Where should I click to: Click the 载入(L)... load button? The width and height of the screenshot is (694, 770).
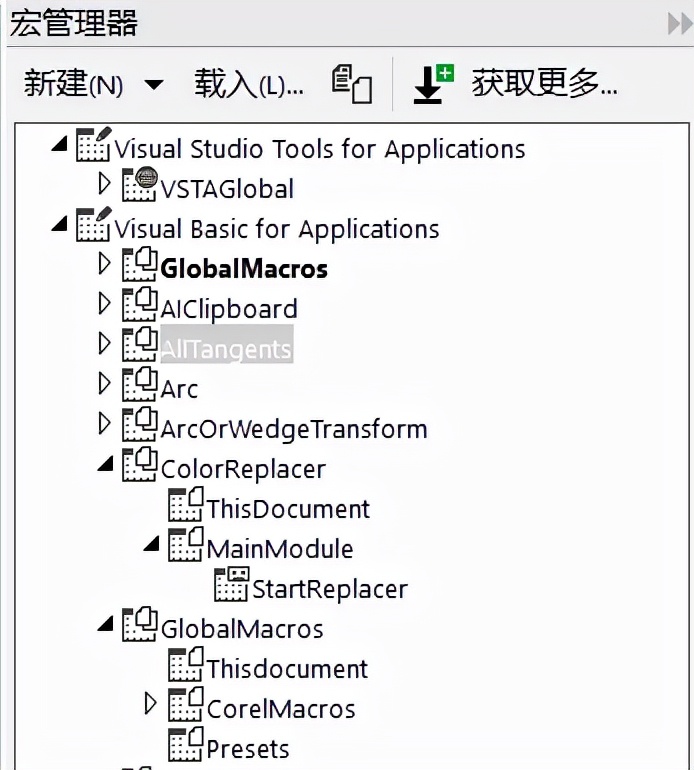pyautogui.click(x=249, y=83)
